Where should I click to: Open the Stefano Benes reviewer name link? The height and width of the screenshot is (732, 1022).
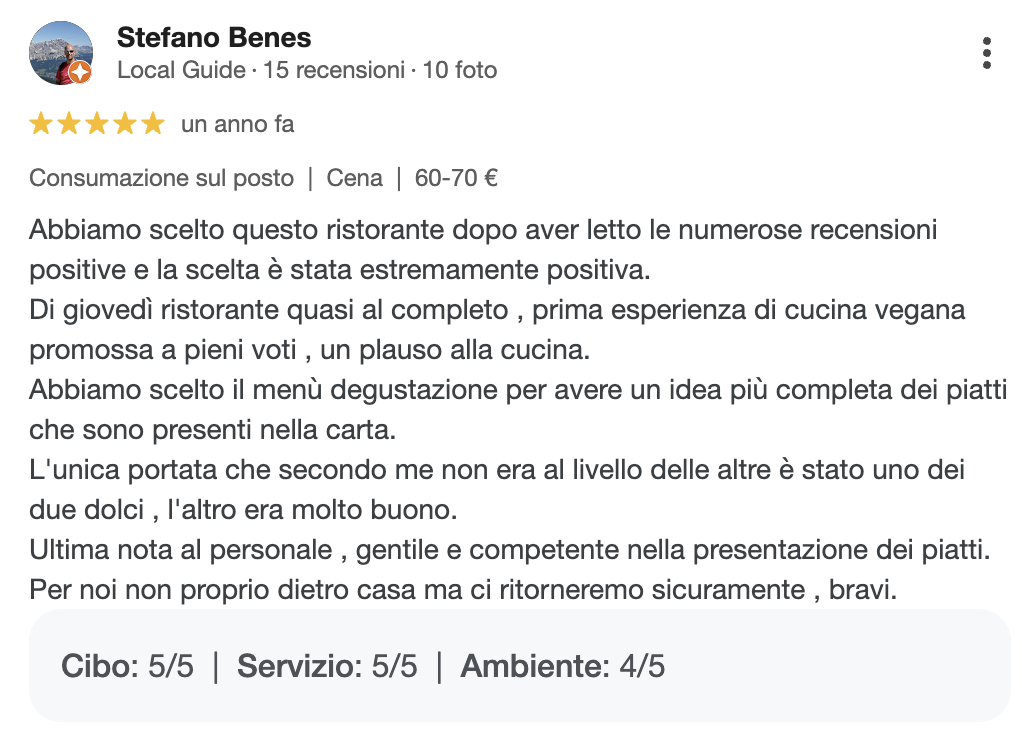(214, 38)
